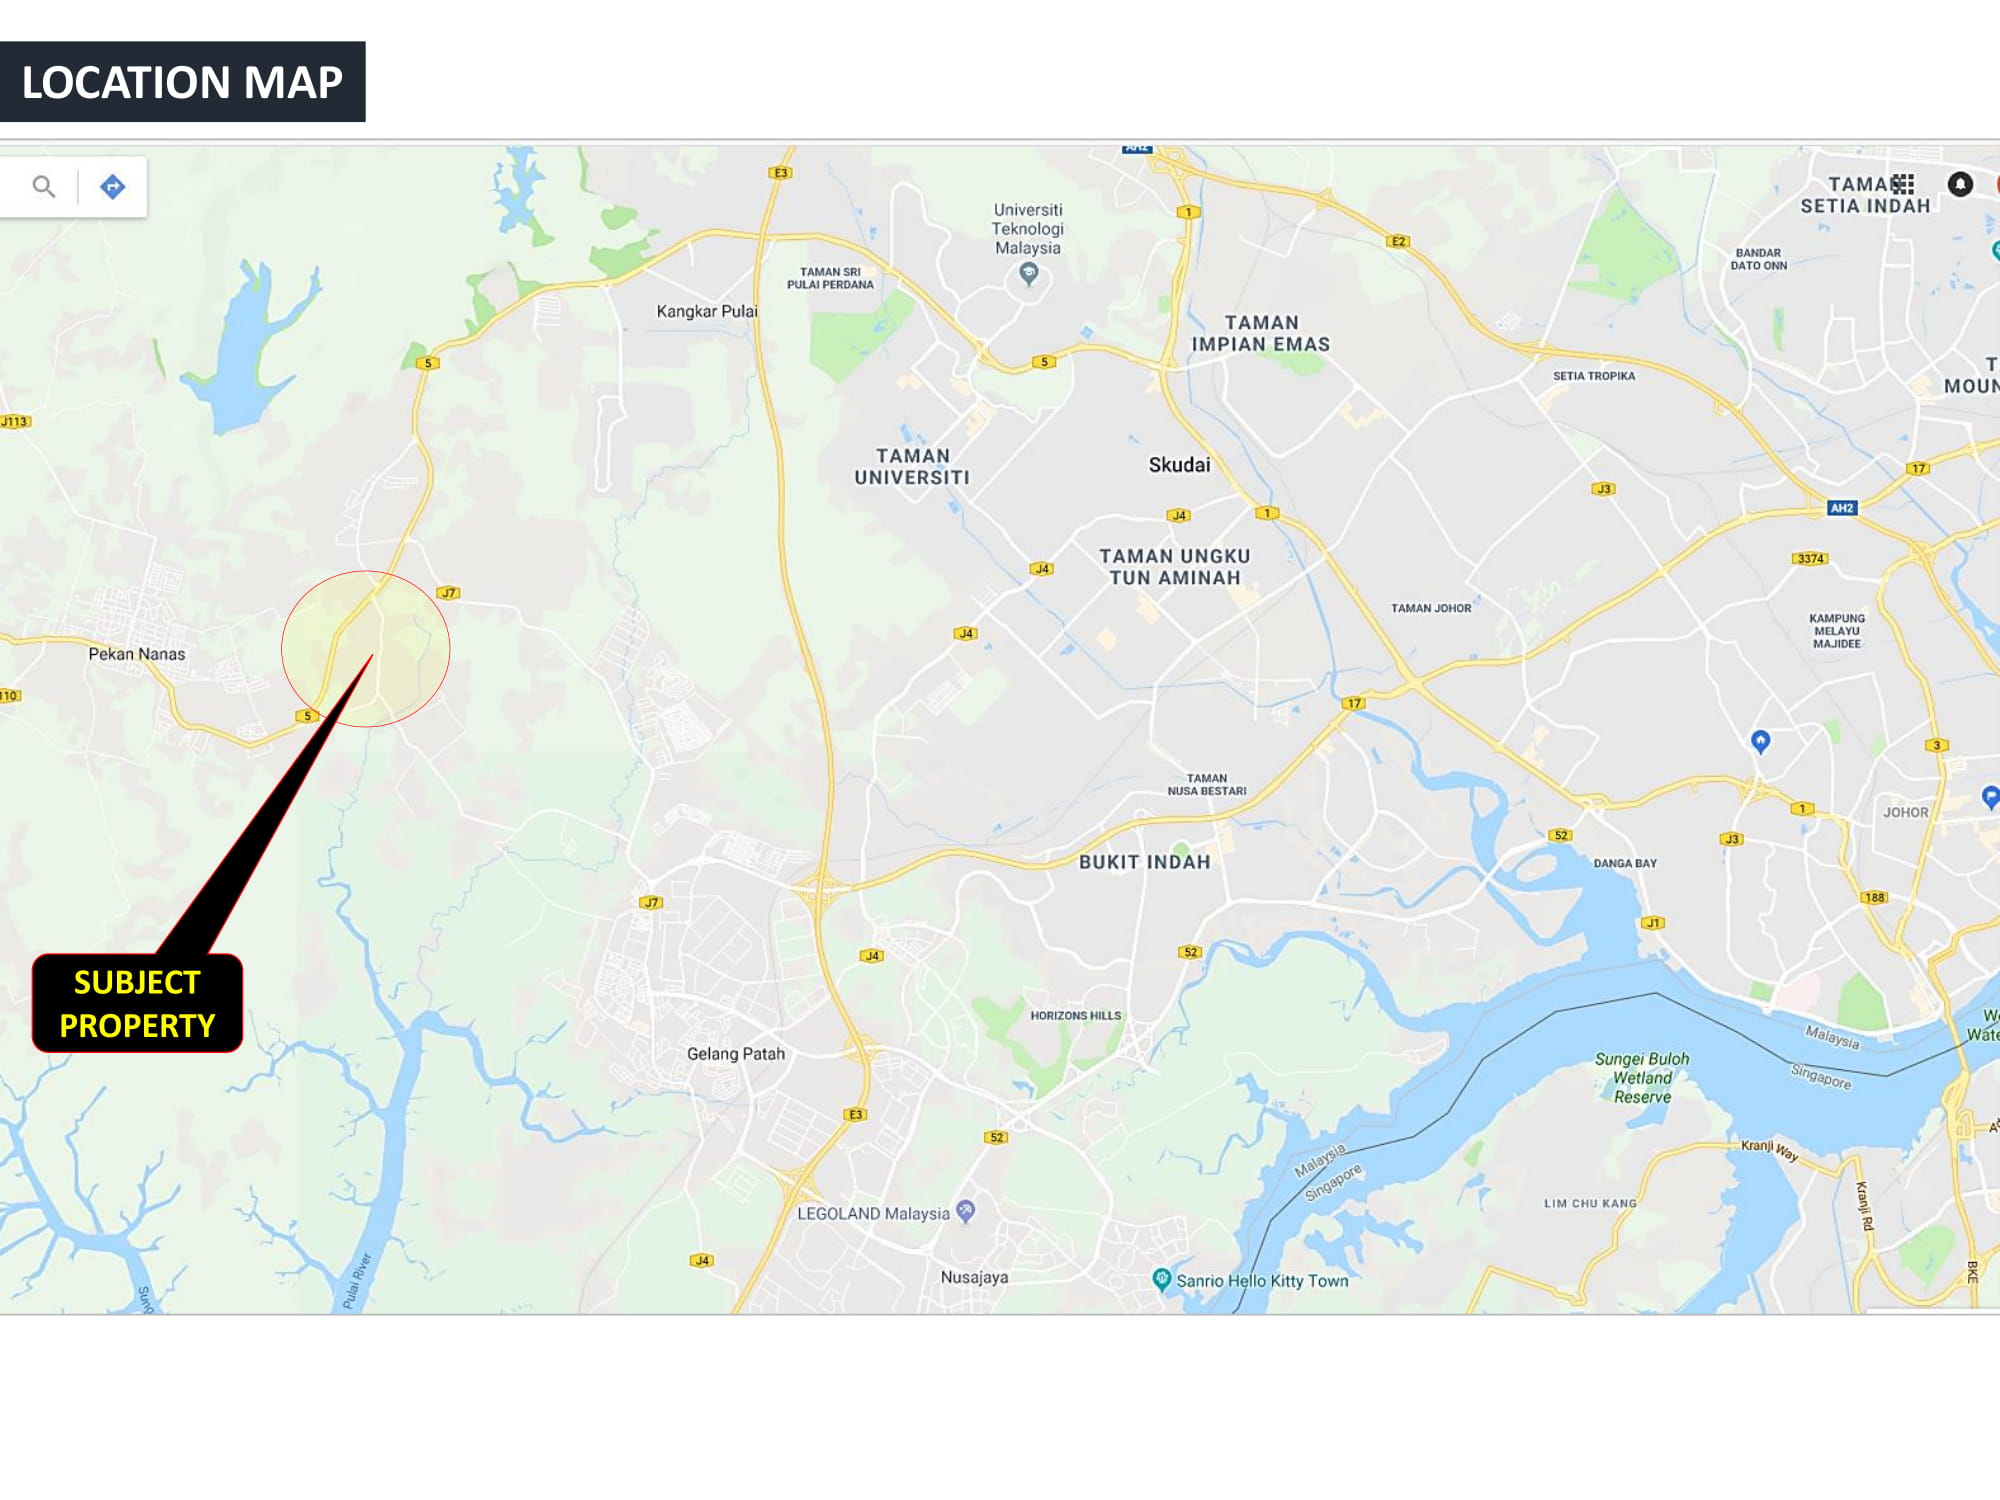Image resolution: width=2000 pixels, height=1500 pixels.
Task: Click the LOCATION MAP title banner
Action: click(182, 82)
